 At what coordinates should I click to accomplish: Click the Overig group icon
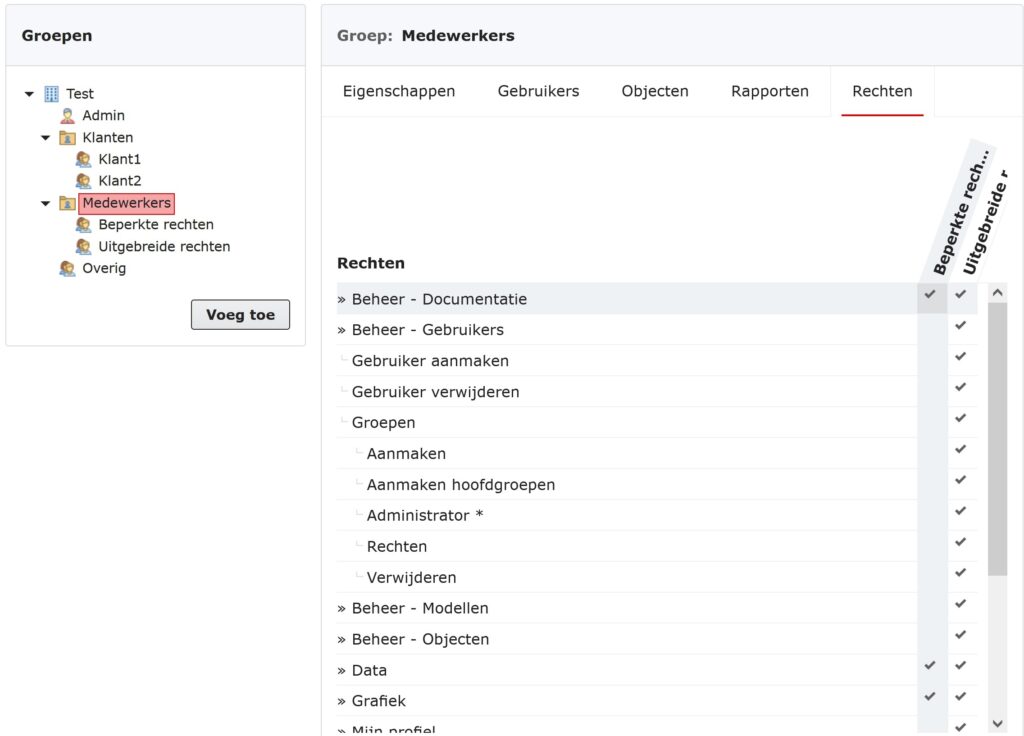point(67,269)
